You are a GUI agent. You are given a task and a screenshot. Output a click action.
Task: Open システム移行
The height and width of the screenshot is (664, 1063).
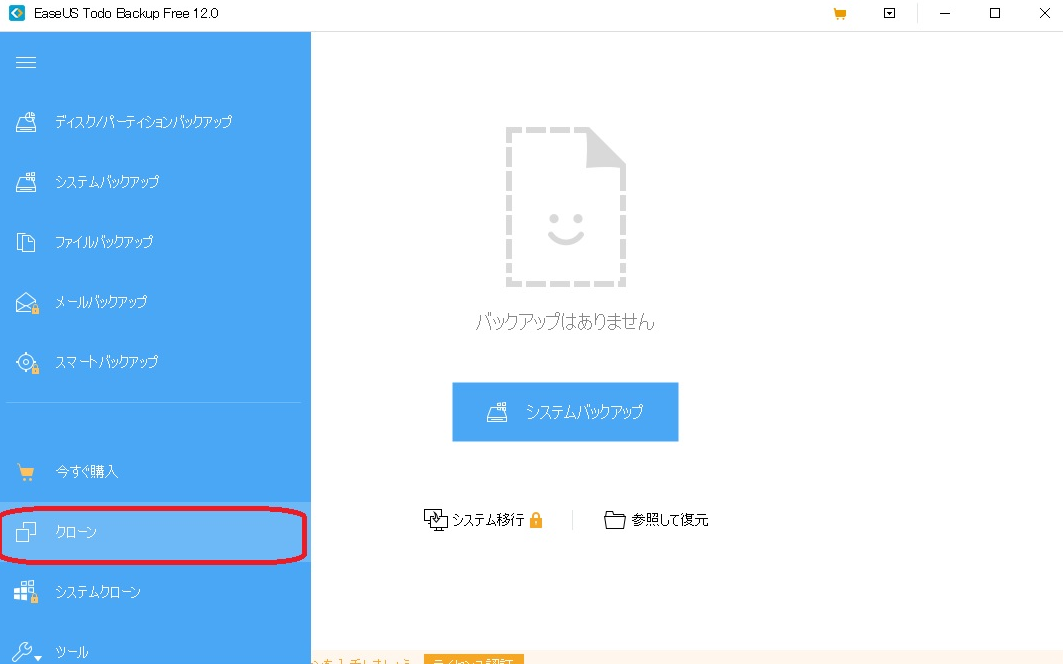click(x=483, y=520)
